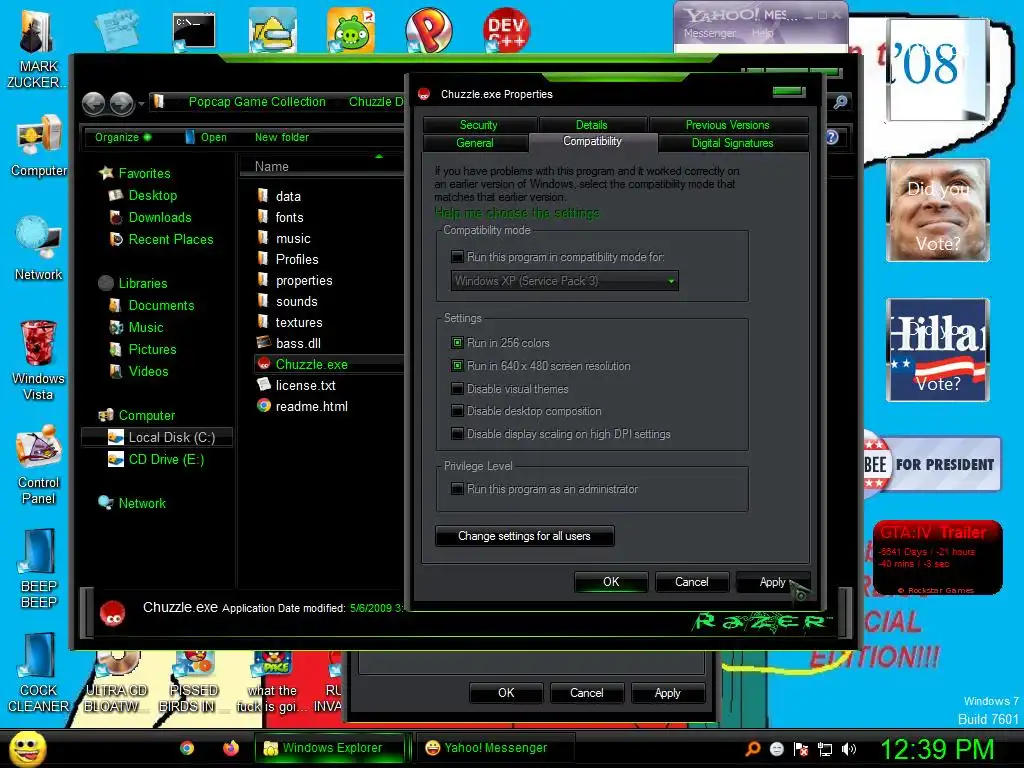Image resolution: width=1024 pixels, height=768 pixels.
Task: Launch the Angry Birds pig desktop icon
Action: (351, 30)
